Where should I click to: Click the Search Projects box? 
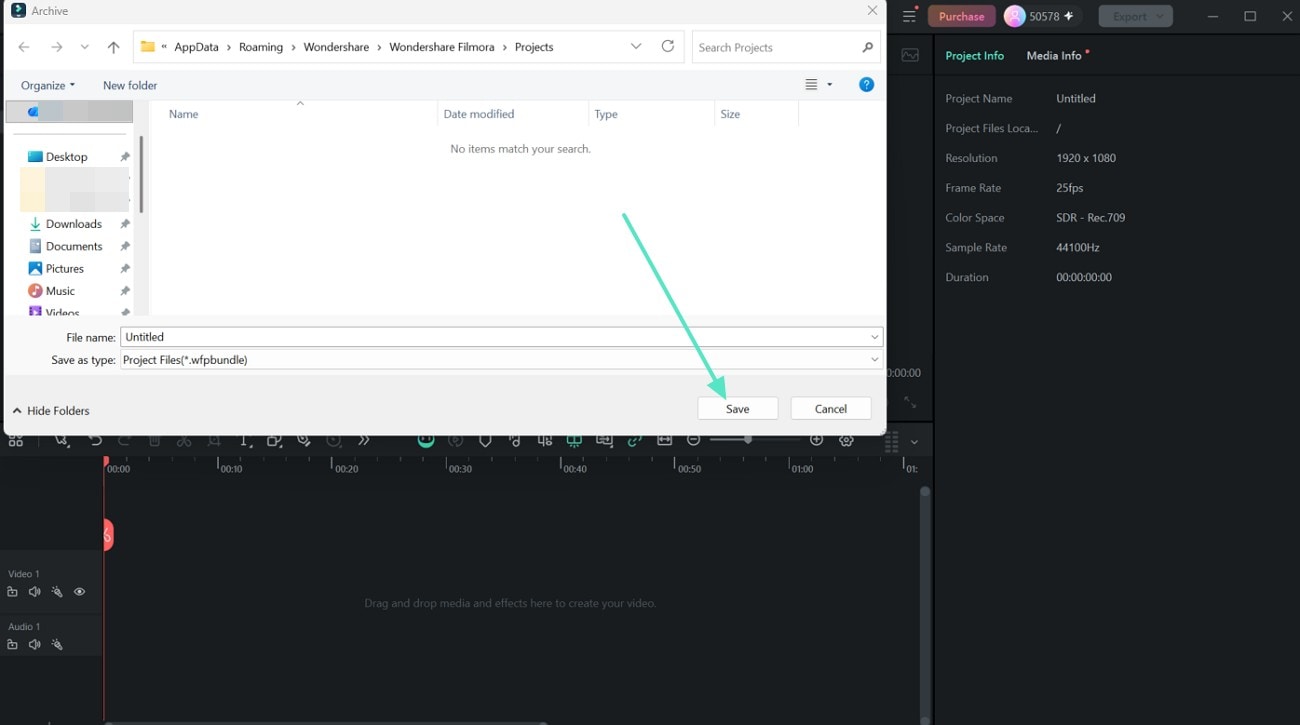[x=787, y=47]
